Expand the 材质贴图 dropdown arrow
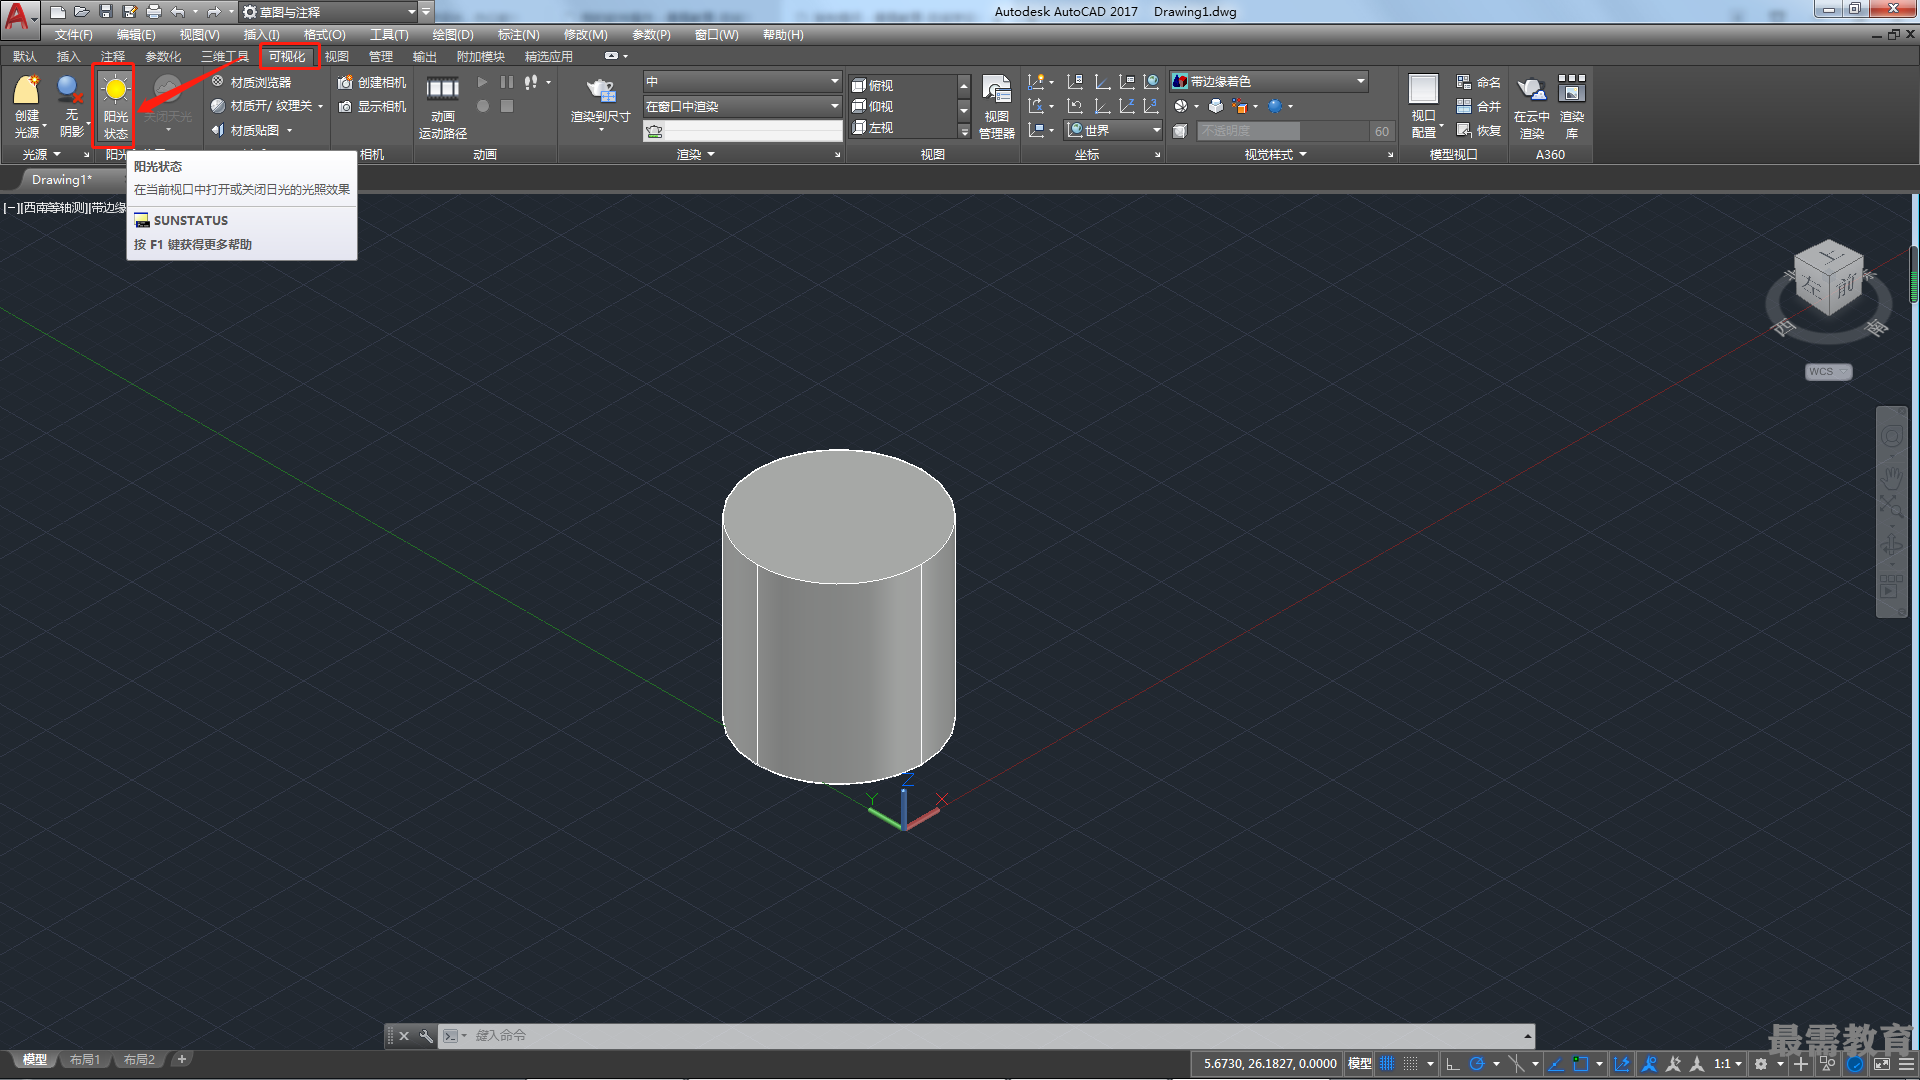The width and height of the screenshot is (1920, 1080). tap(290, 131)
